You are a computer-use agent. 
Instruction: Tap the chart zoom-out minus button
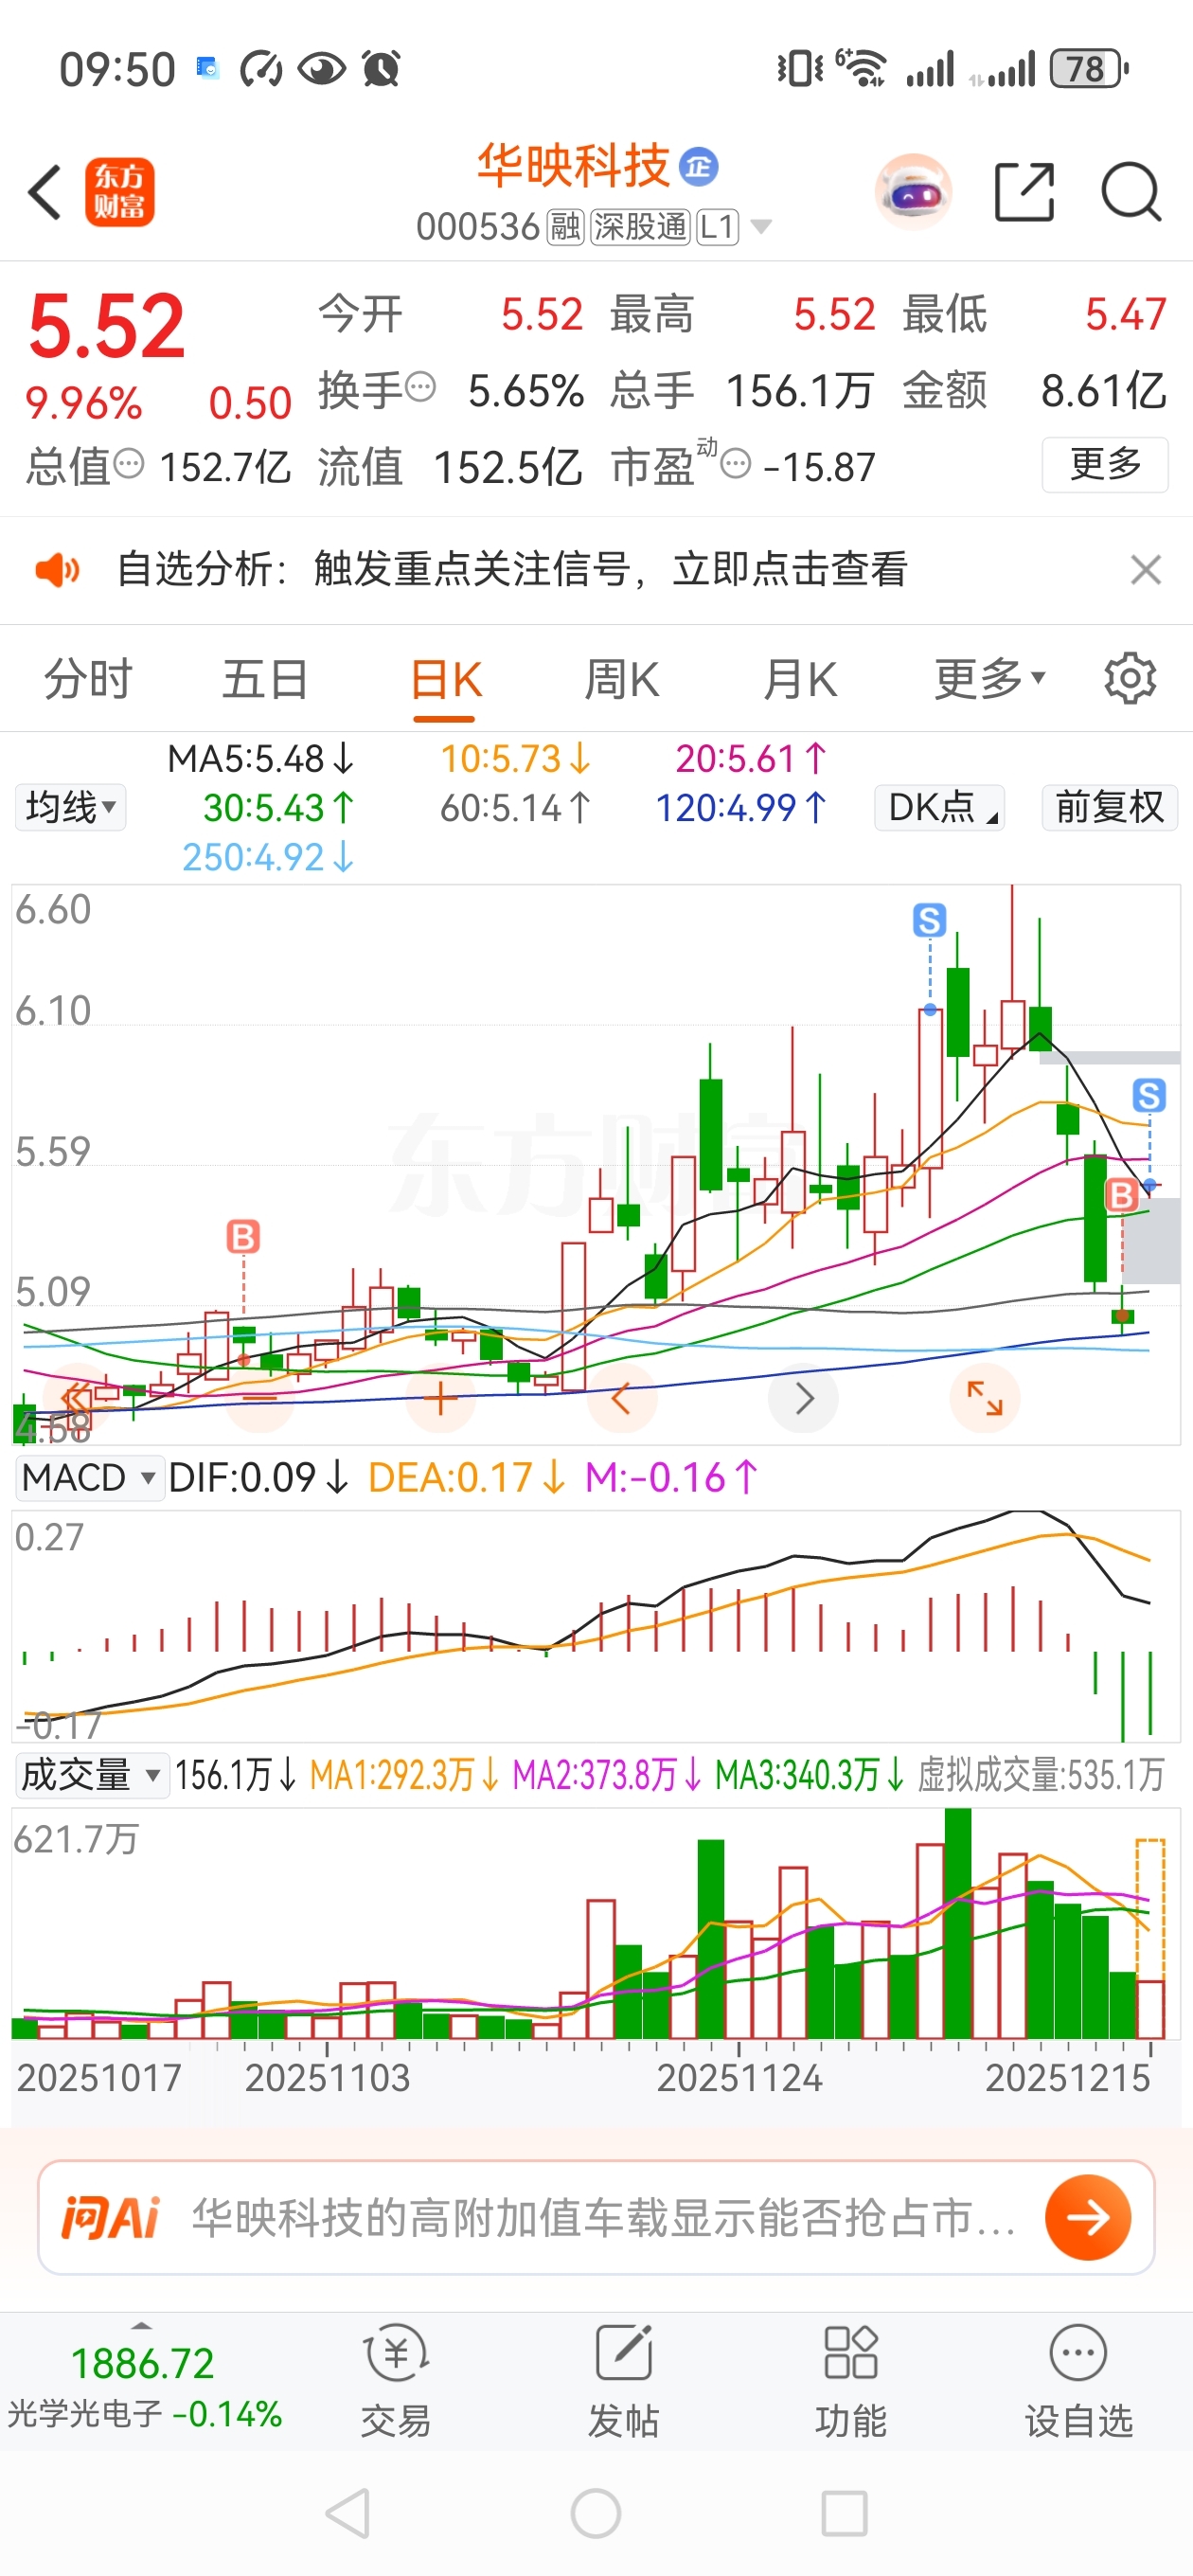pos(260,1398)
